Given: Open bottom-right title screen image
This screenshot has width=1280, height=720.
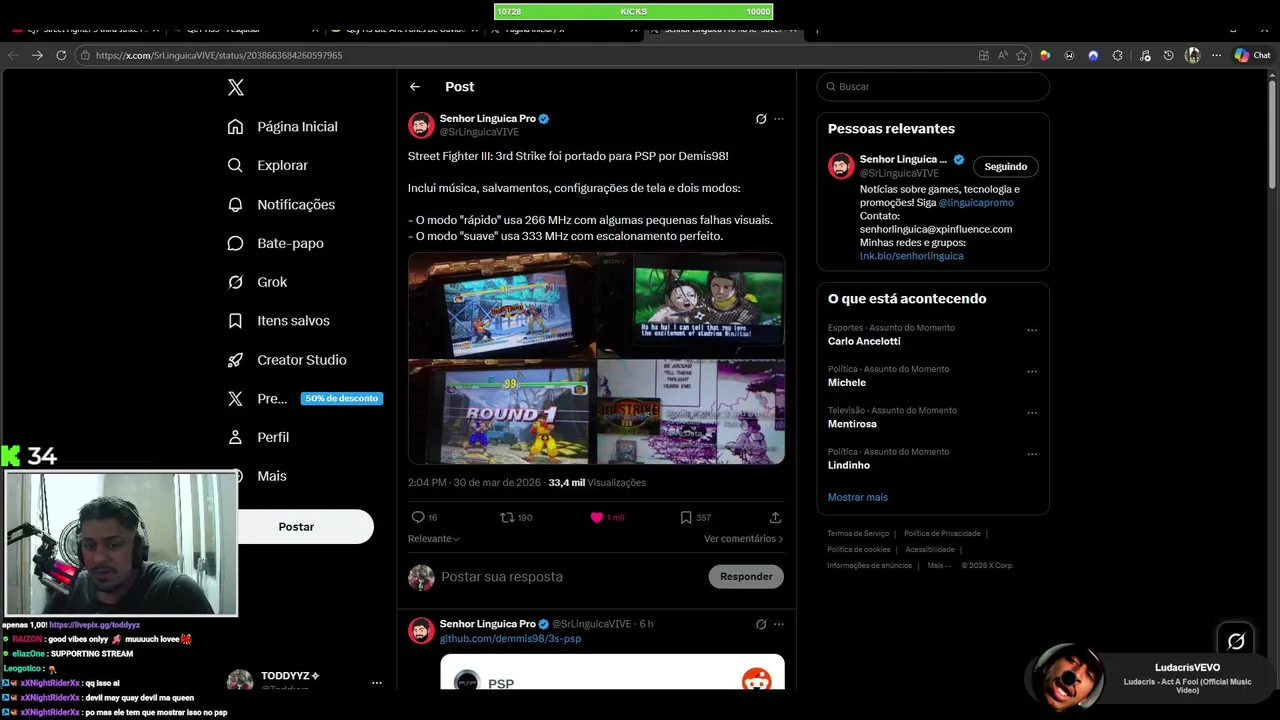Looking at the screenshot, I should (x=691, y=412).
